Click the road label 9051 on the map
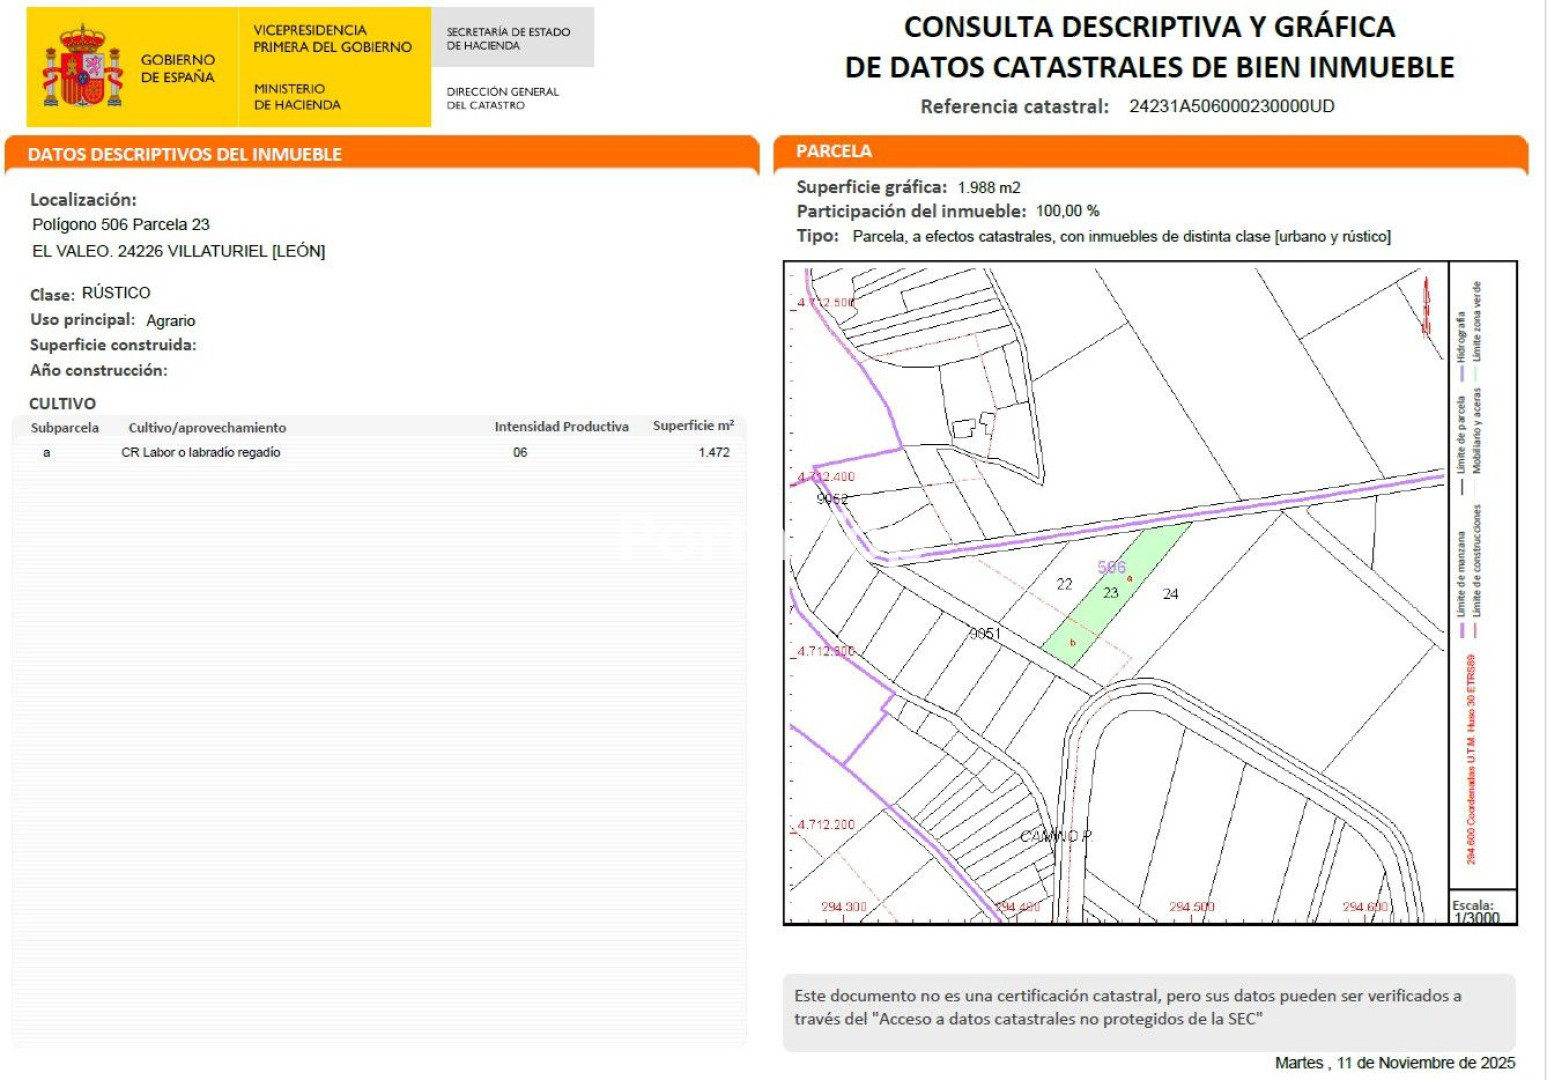 (x=984, y=633)
